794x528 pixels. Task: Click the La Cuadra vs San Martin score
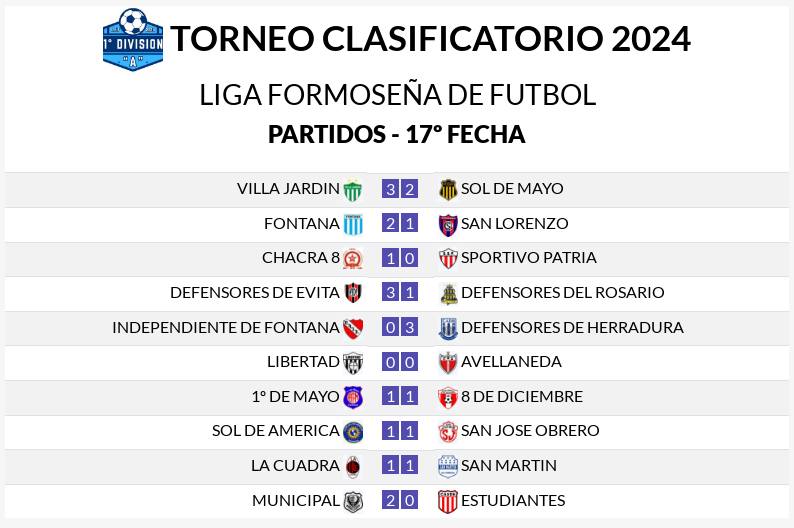(x=400, y=465)
